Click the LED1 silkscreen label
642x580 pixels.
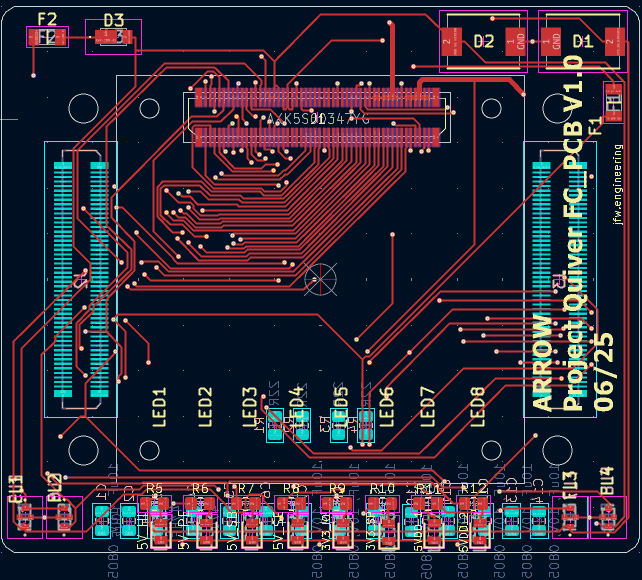pos(159,407)
